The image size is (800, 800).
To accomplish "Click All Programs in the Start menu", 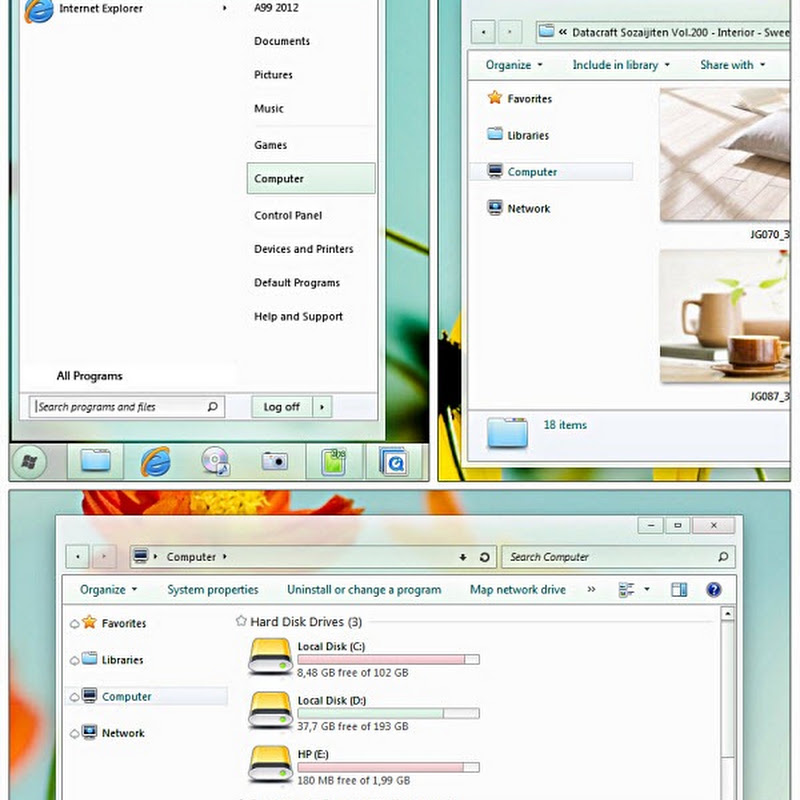I will click(x=89, y=377).
